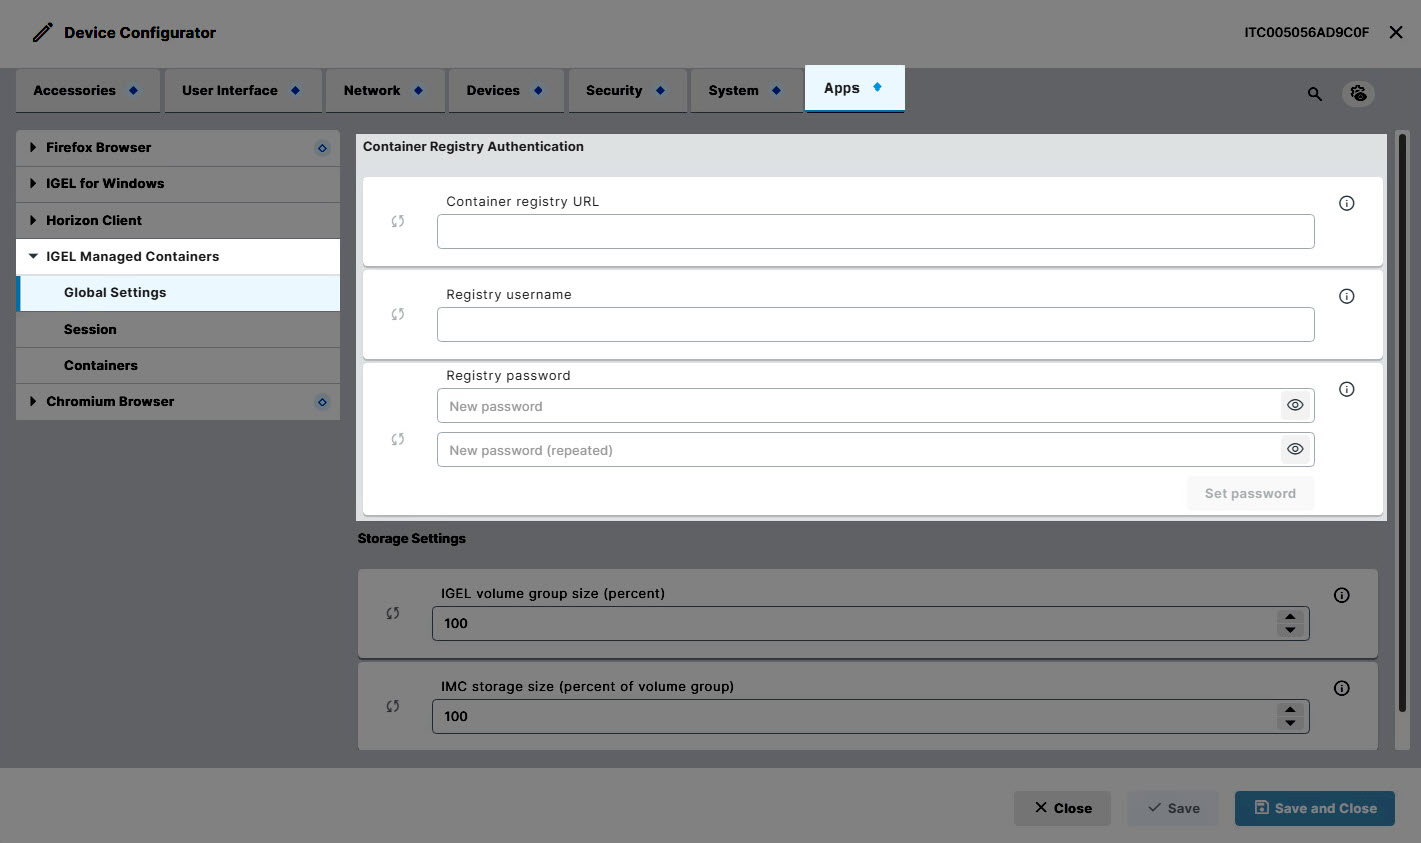Show info for Registry username
The width and height of the screenshot is (1421, 843).
coord(1347,296)
